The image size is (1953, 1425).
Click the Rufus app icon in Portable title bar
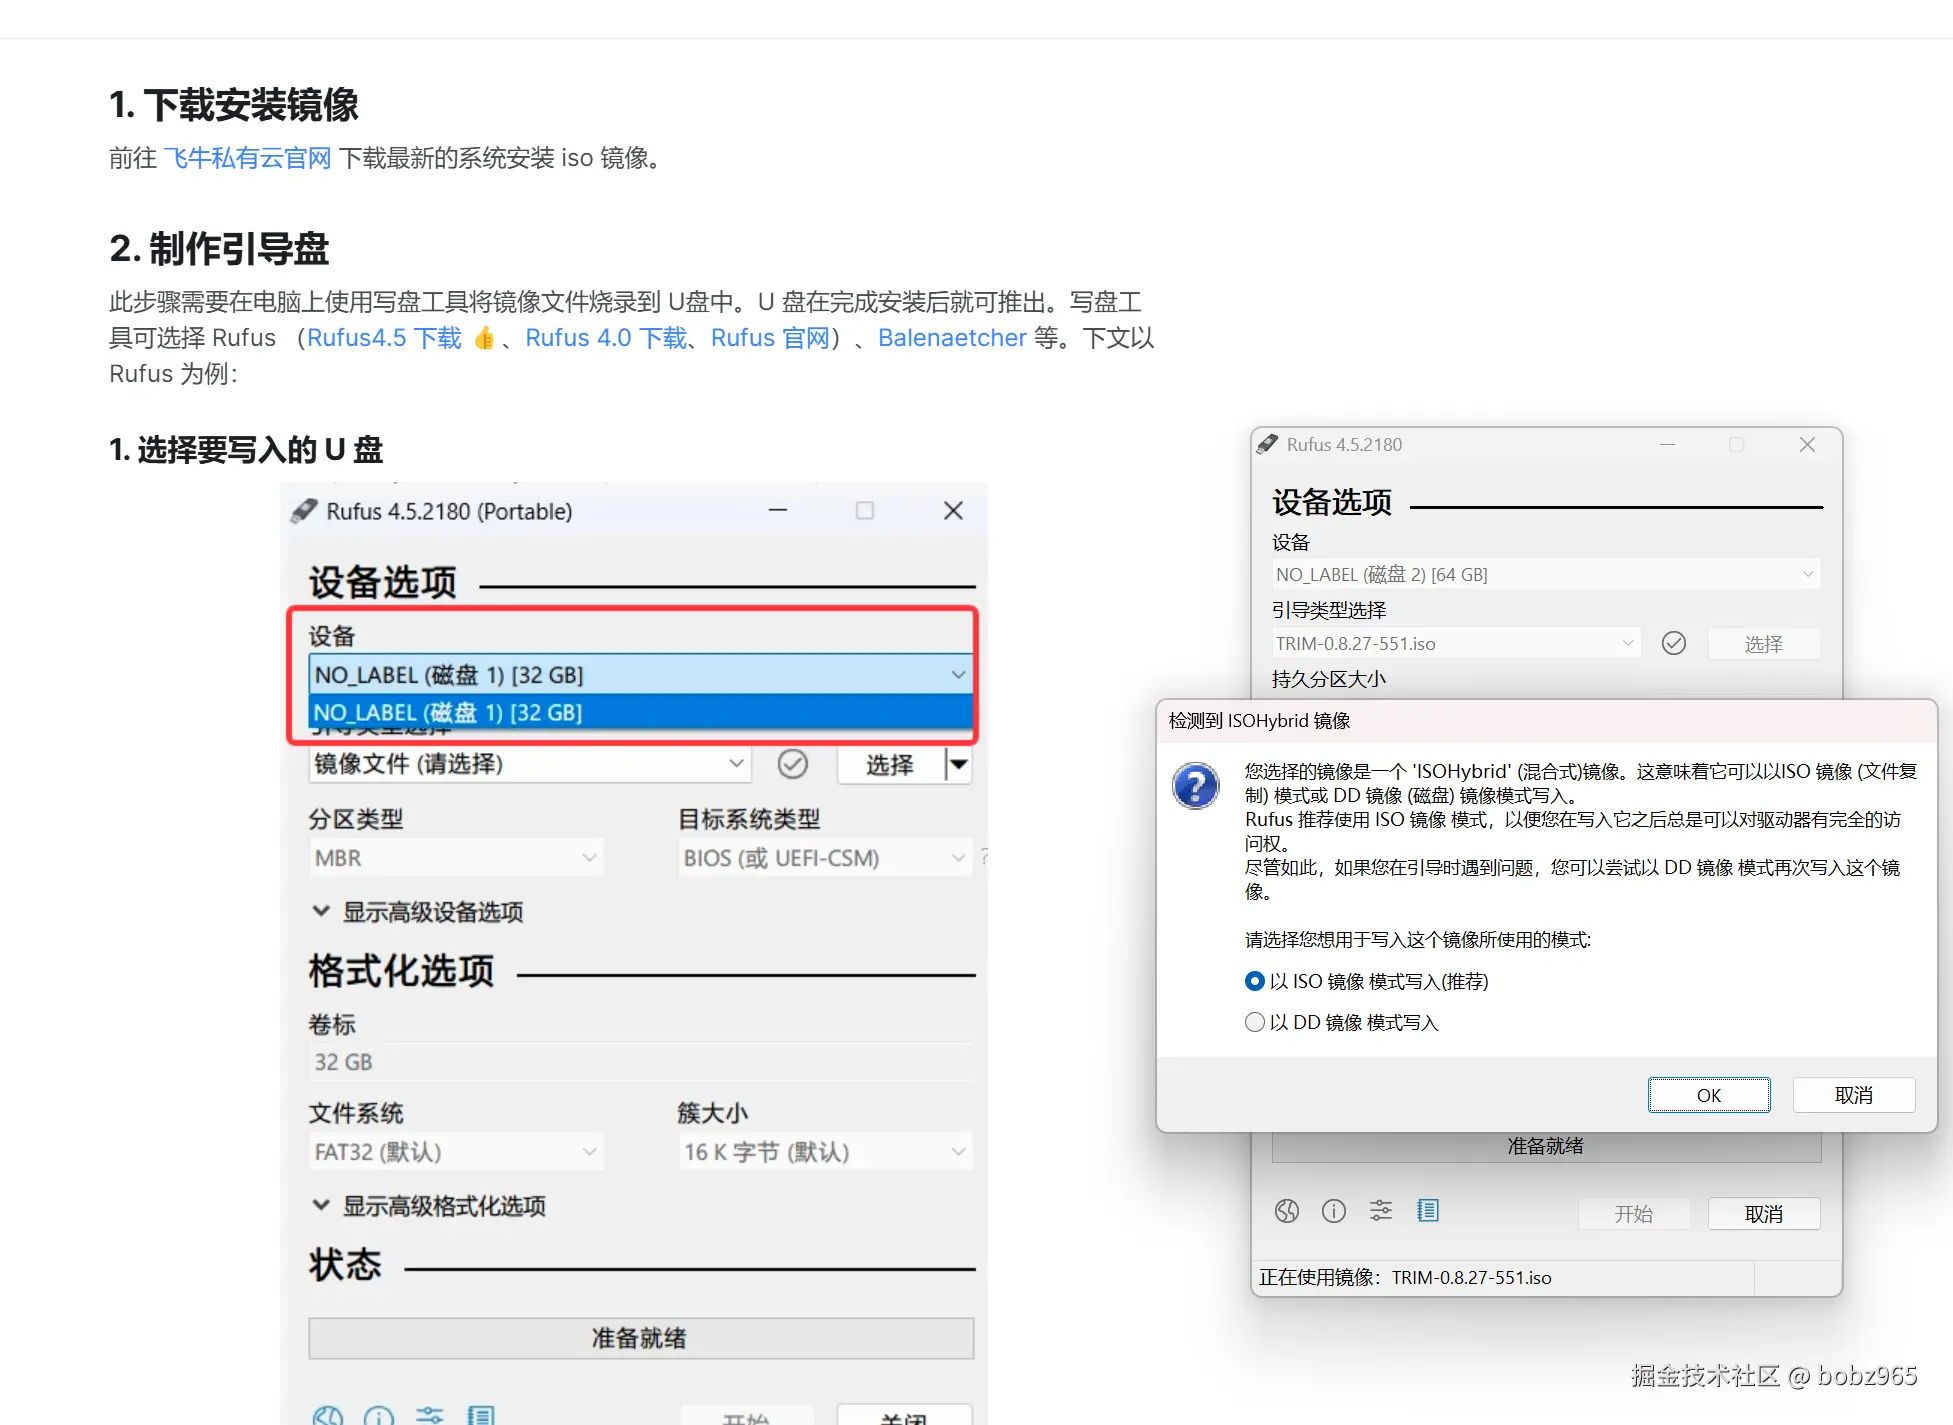(x=304, y=511)
